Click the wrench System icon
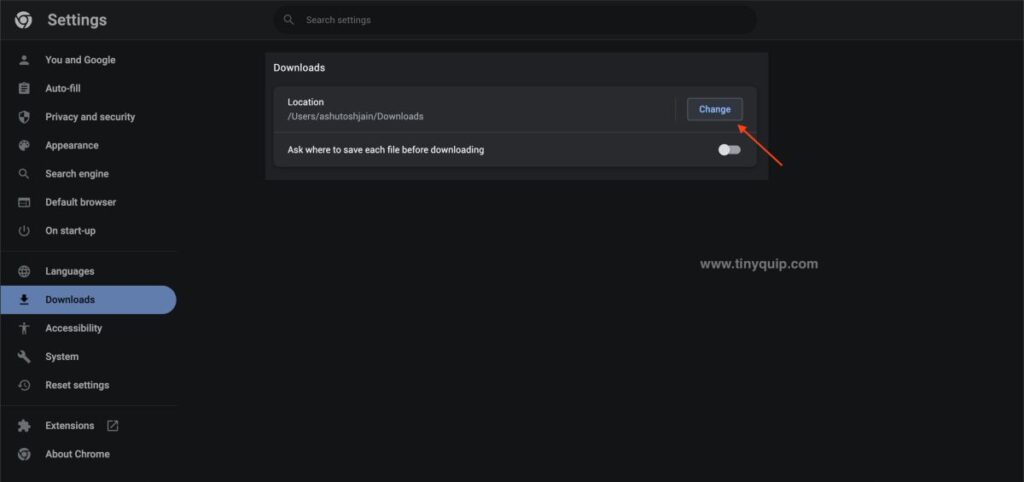 click(24, 357)
